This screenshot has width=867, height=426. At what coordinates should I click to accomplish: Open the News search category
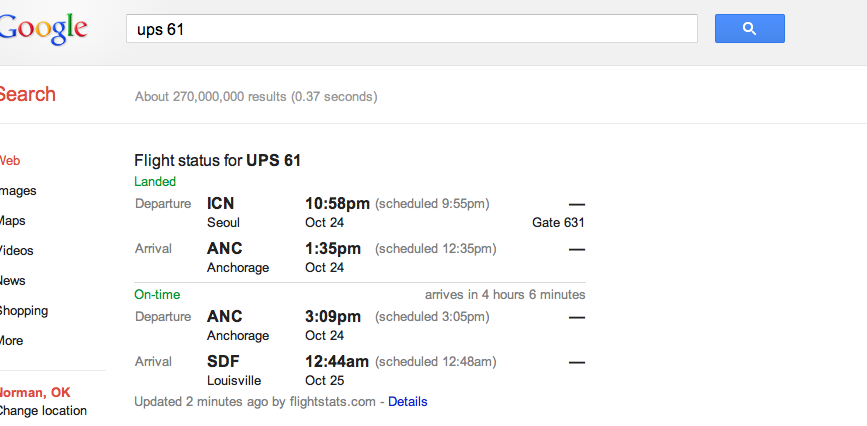point(12,280)
